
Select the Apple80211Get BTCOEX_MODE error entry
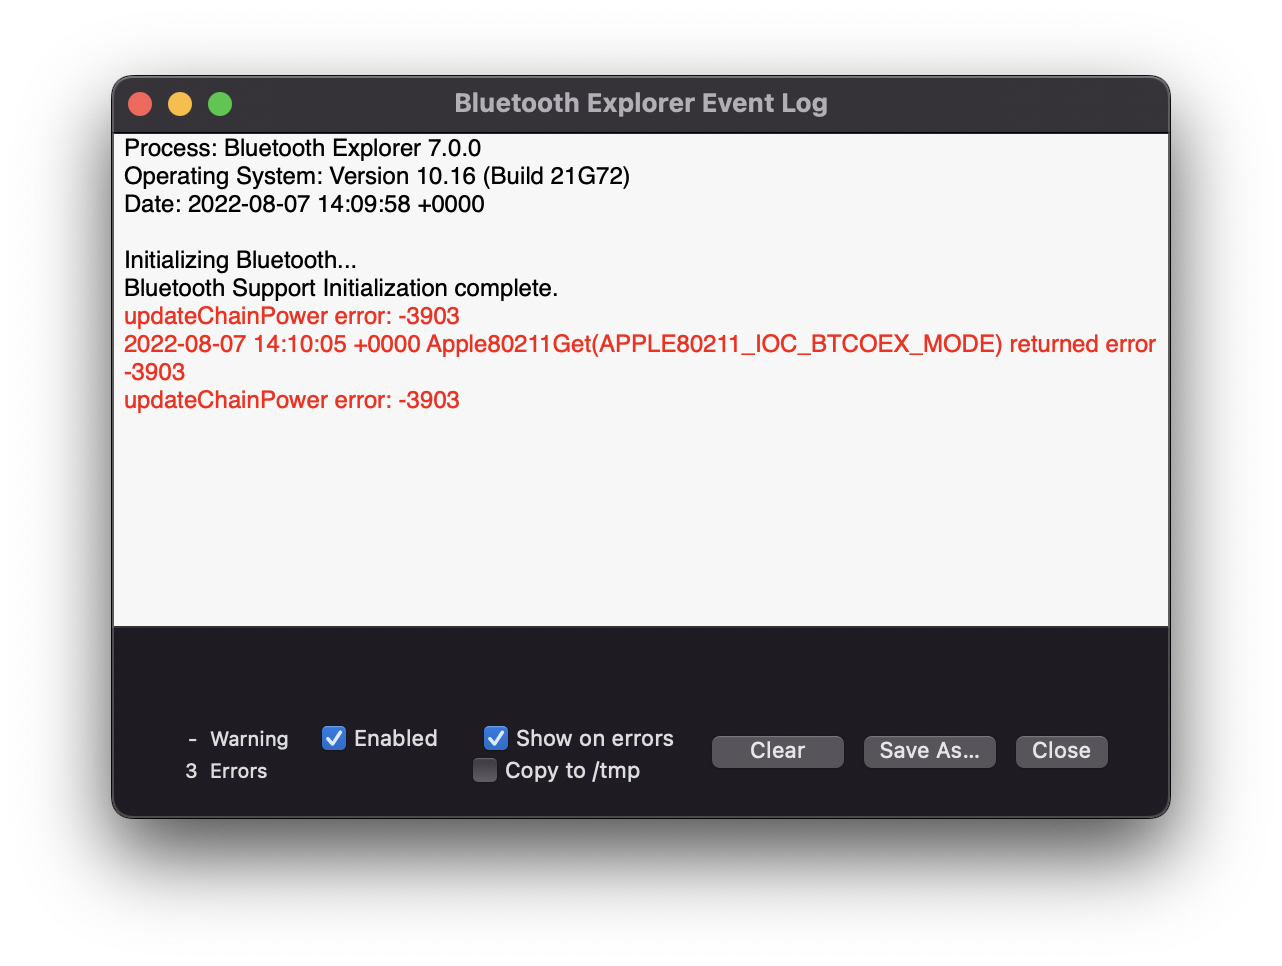click(x=639, y=345)
